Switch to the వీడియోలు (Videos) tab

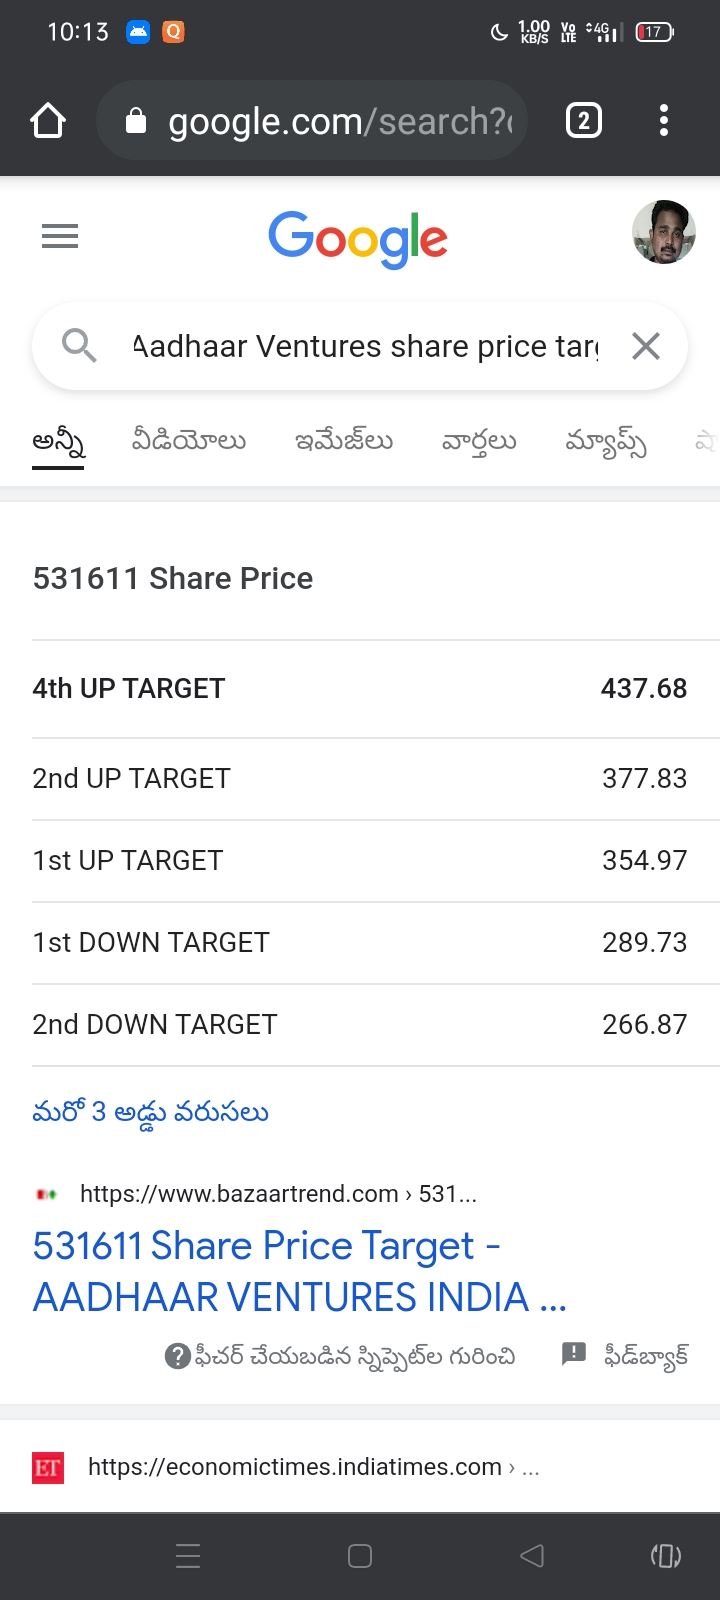[189, 440]
